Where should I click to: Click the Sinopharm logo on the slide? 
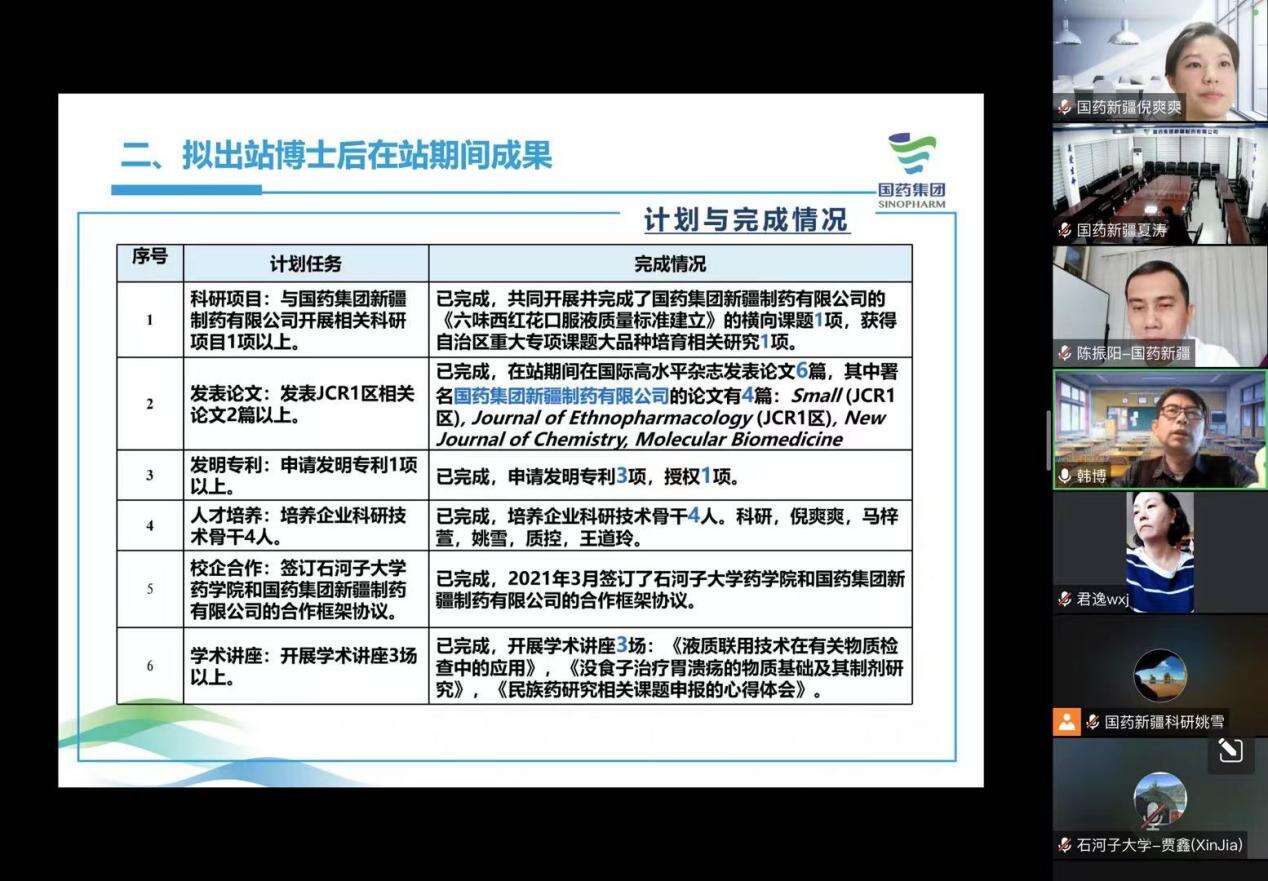[911, 170]
